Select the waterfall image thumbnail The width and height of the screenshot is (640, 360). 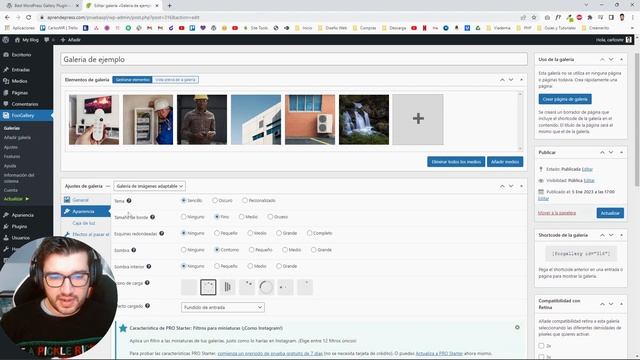click(x=364, y=120)
